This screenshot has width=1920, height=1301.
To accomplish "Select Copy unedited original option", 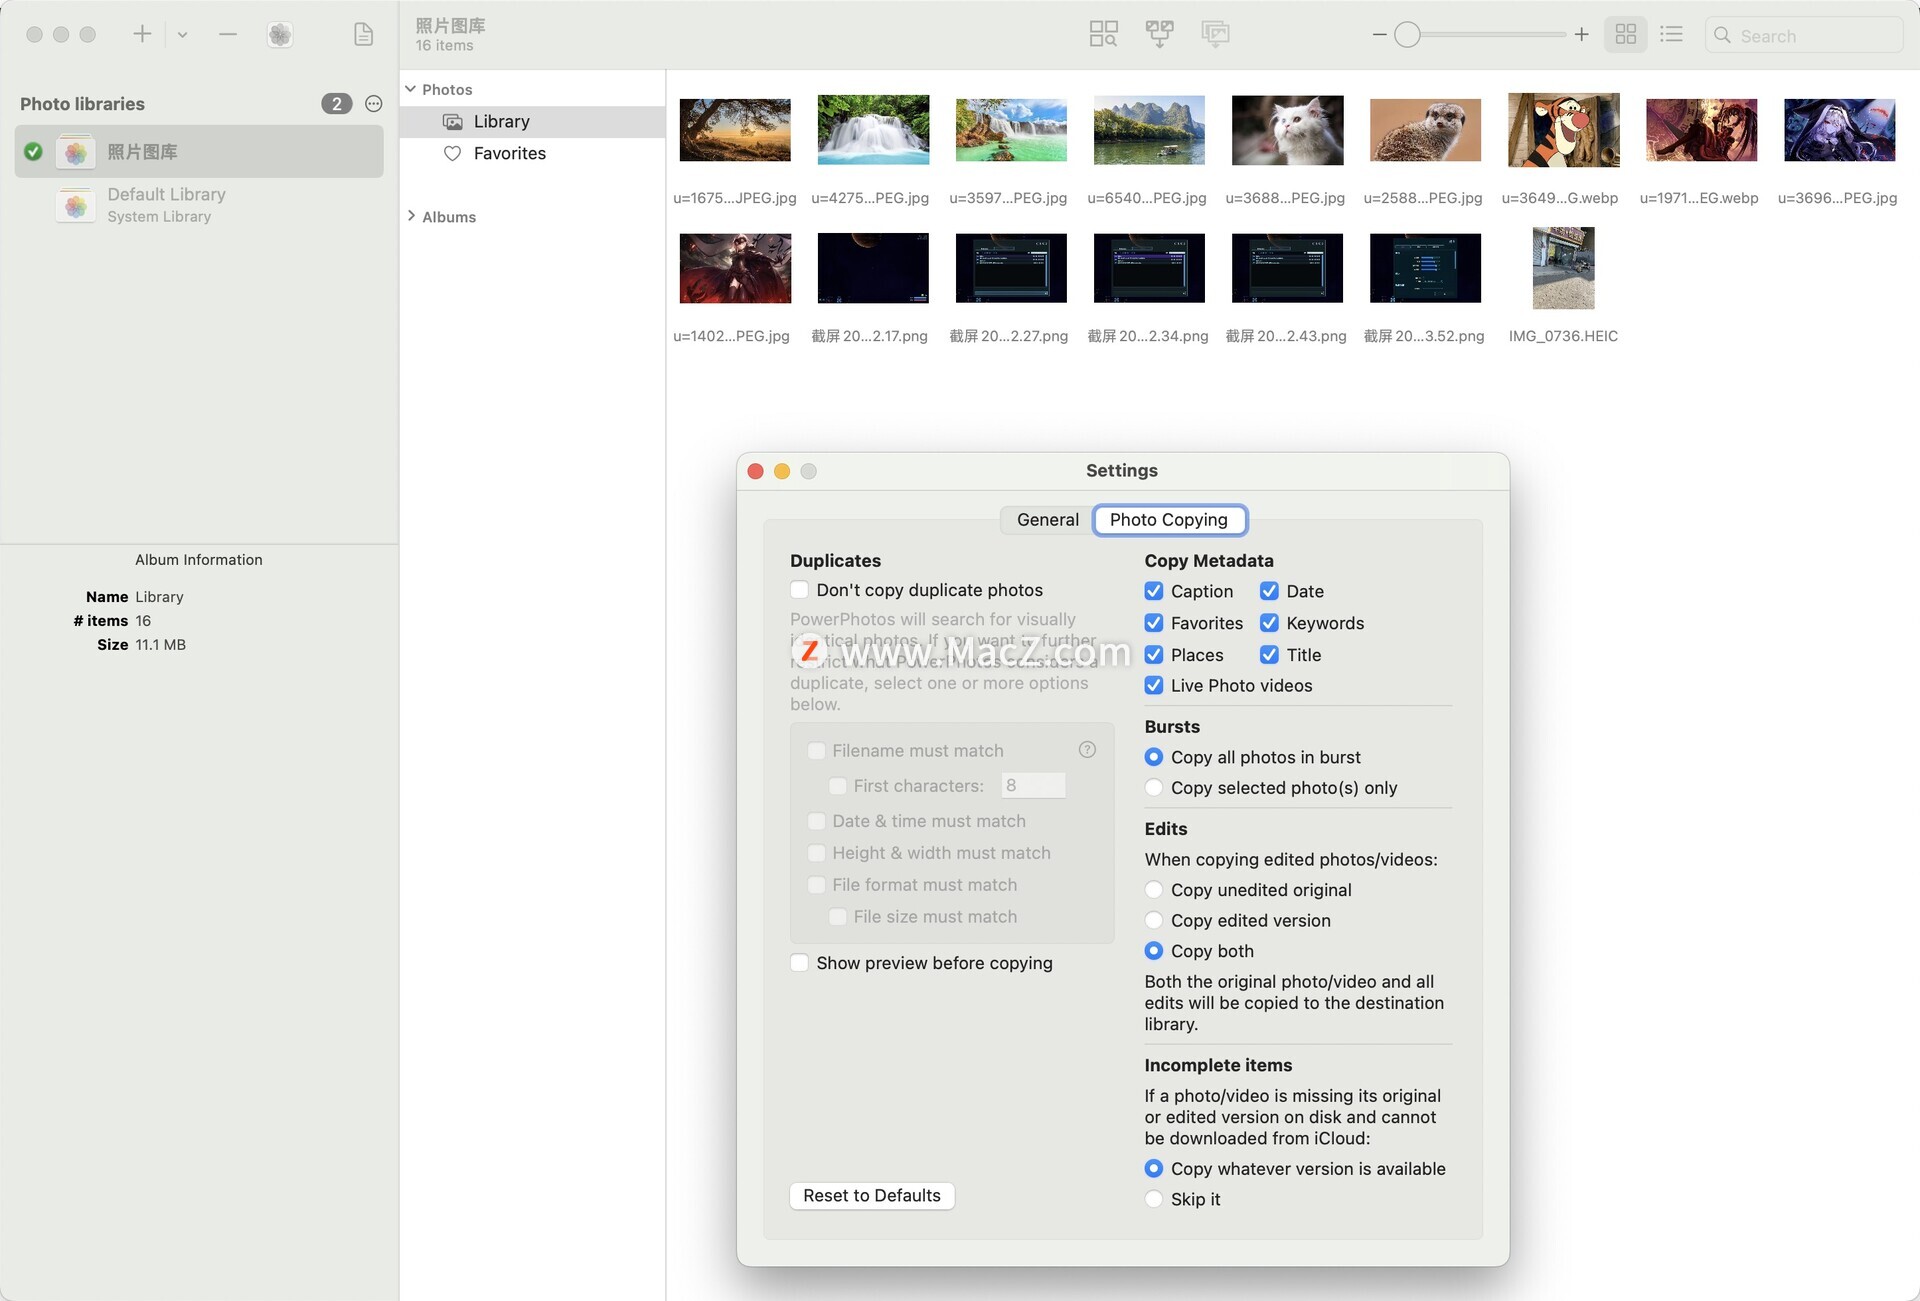I will click(1154, 890).
